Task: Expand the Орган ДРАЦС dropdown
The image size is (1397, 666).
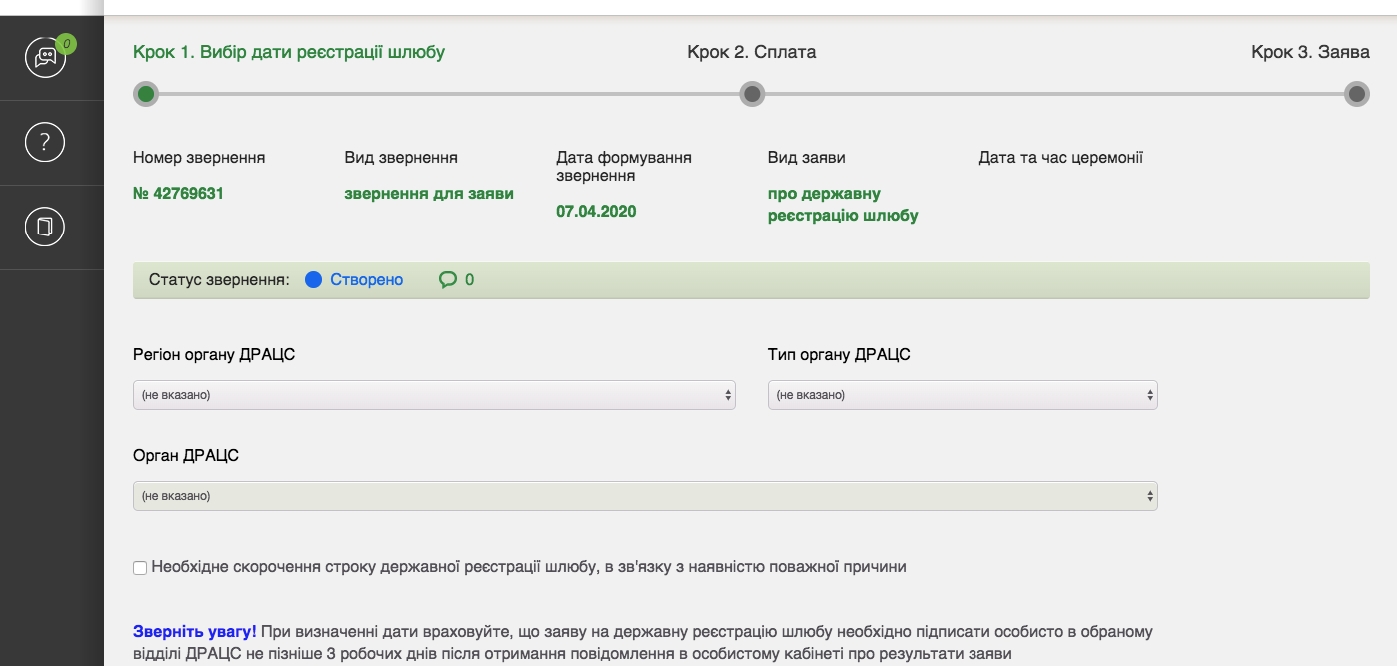Action: (x=645, y=496)
